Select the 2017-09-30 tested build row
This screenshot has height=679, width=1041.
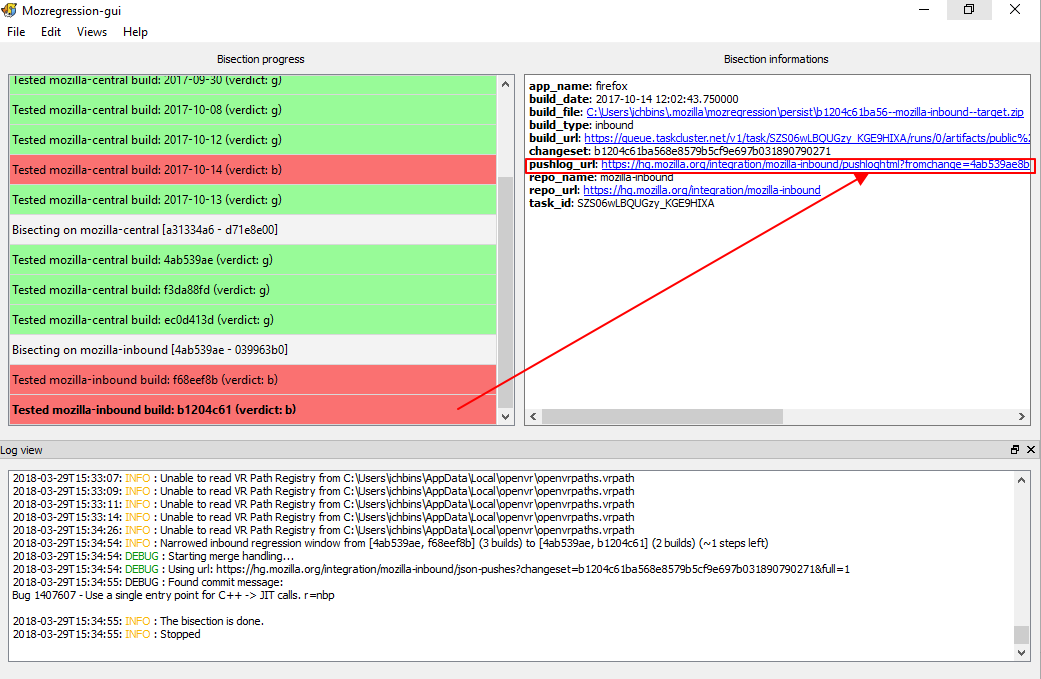(x=253, y=85)
